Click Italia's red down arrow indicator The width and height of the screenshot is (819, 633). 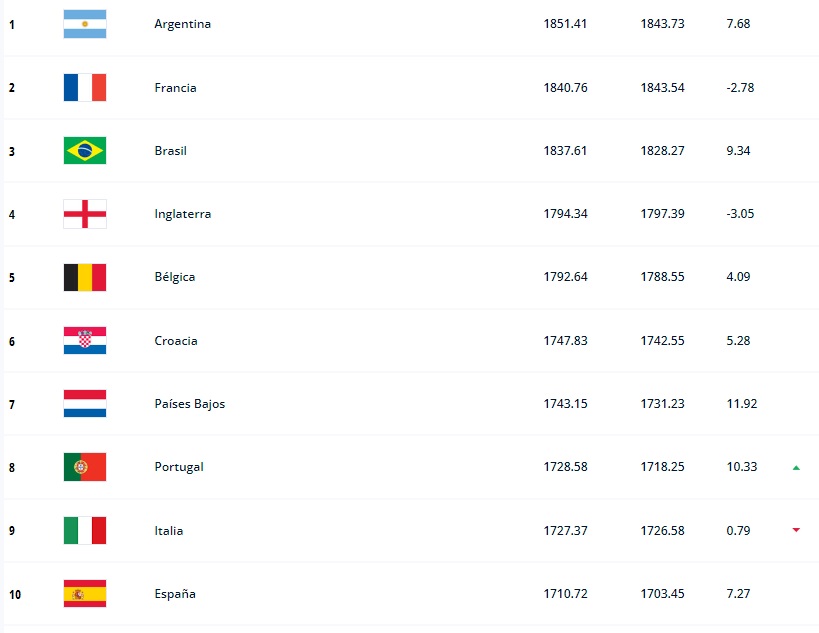click(x=796, y=530)
